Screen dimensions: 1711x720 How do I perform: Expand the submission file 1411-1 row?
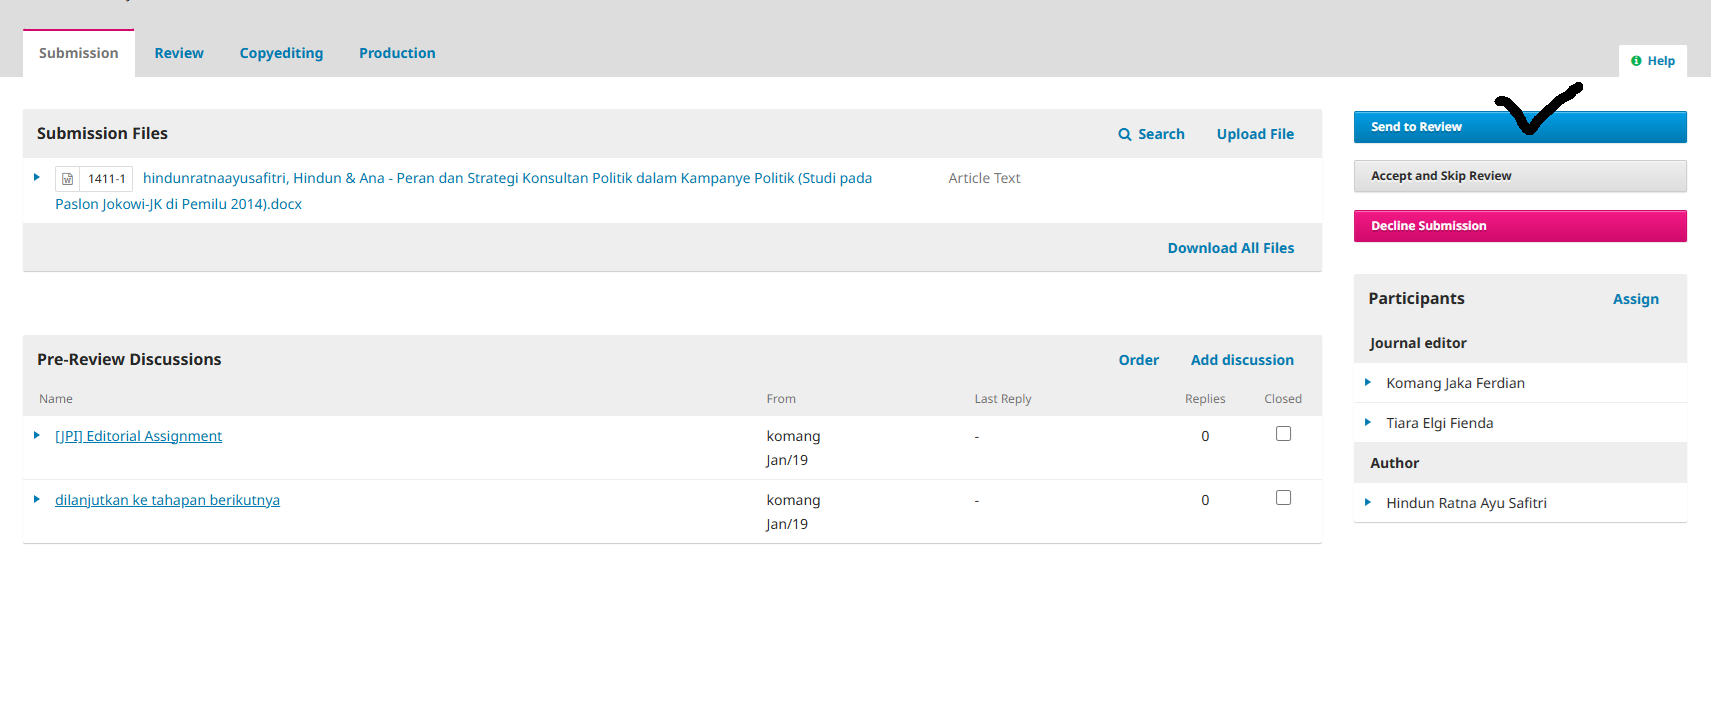[x=37, y=177]
